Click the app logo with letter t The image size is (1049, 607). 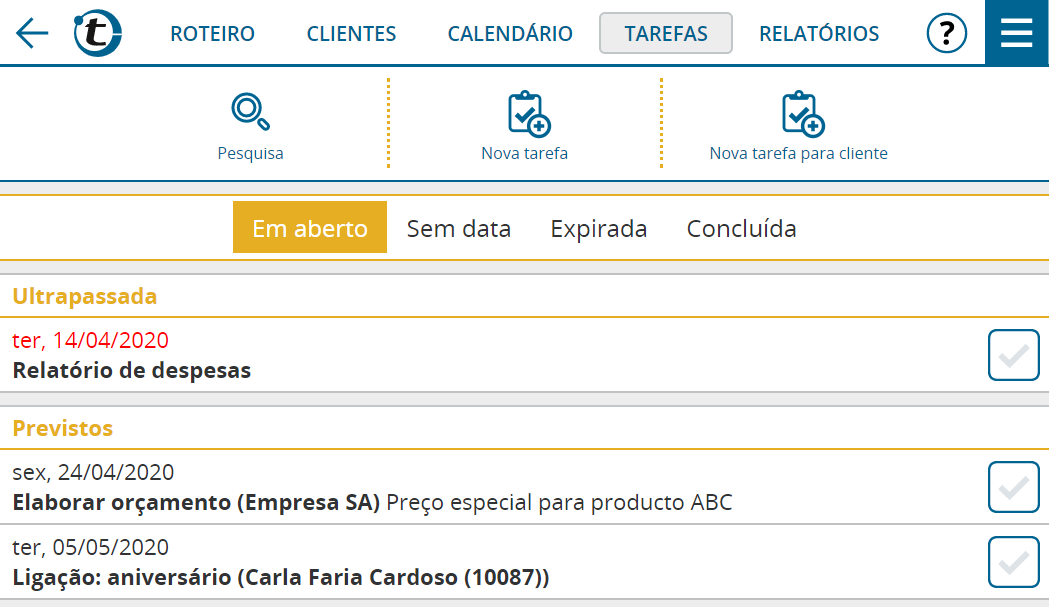(98, 33)
